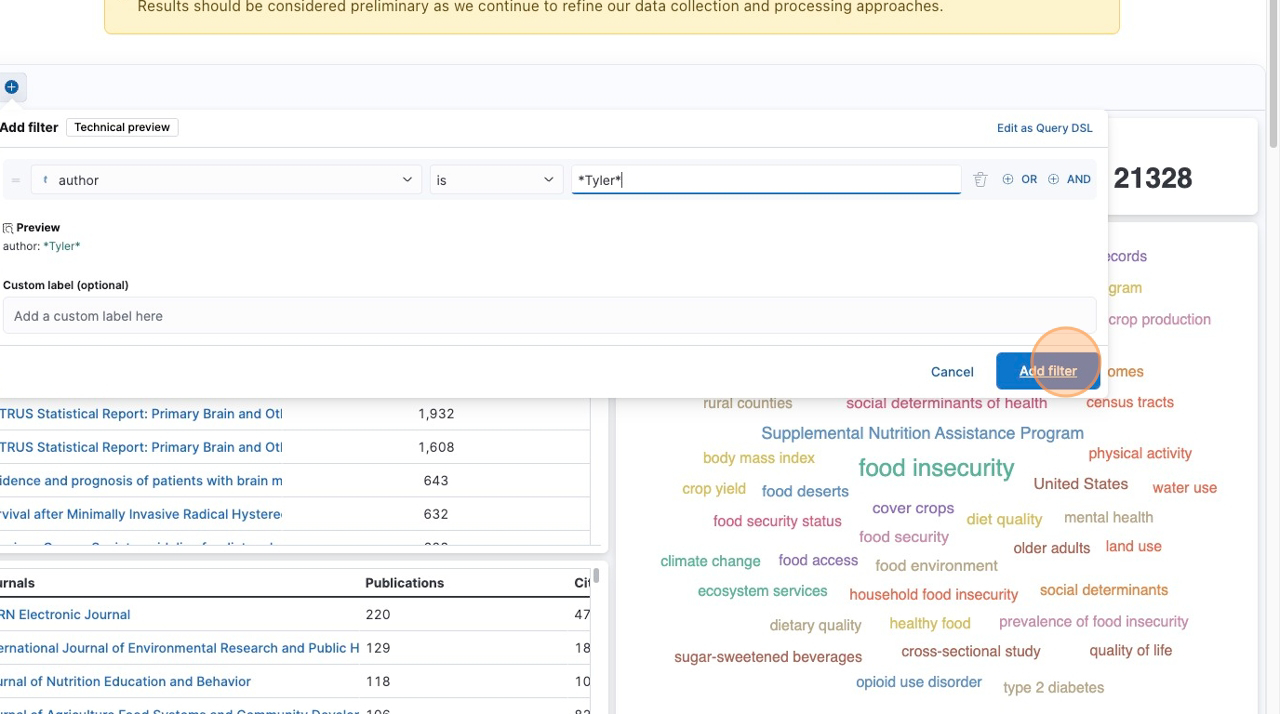
Task: Open the Statistical Report row with 1,932 citations
Action: click(x=141, y=414)
